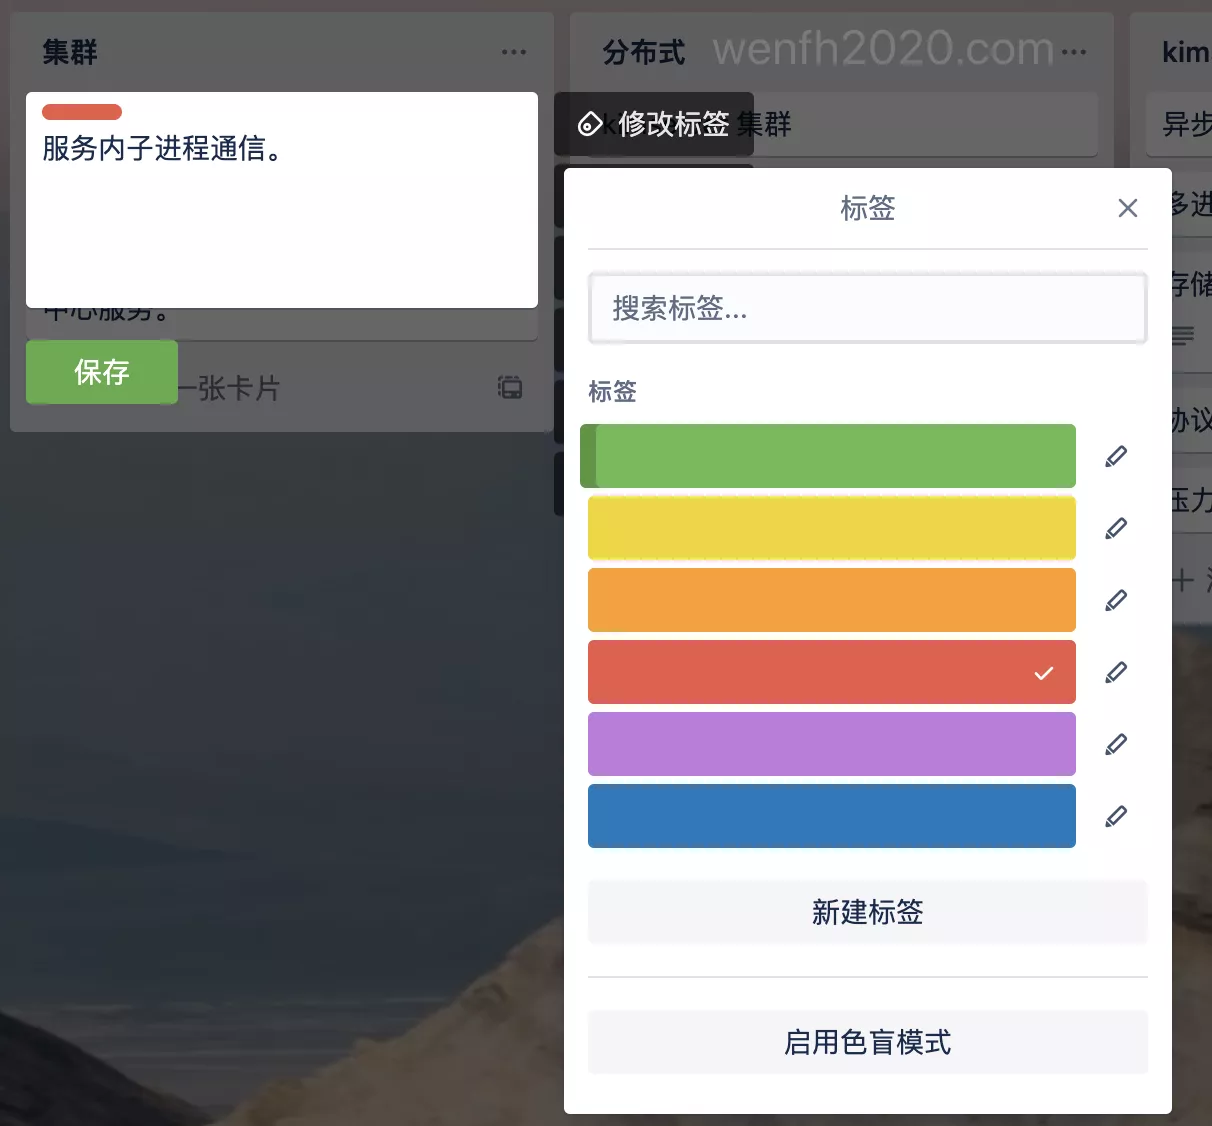Viewport: 1212px width, 1126px height.
Task: Toggle the green label on the card
Action: [x=831, y=456]
